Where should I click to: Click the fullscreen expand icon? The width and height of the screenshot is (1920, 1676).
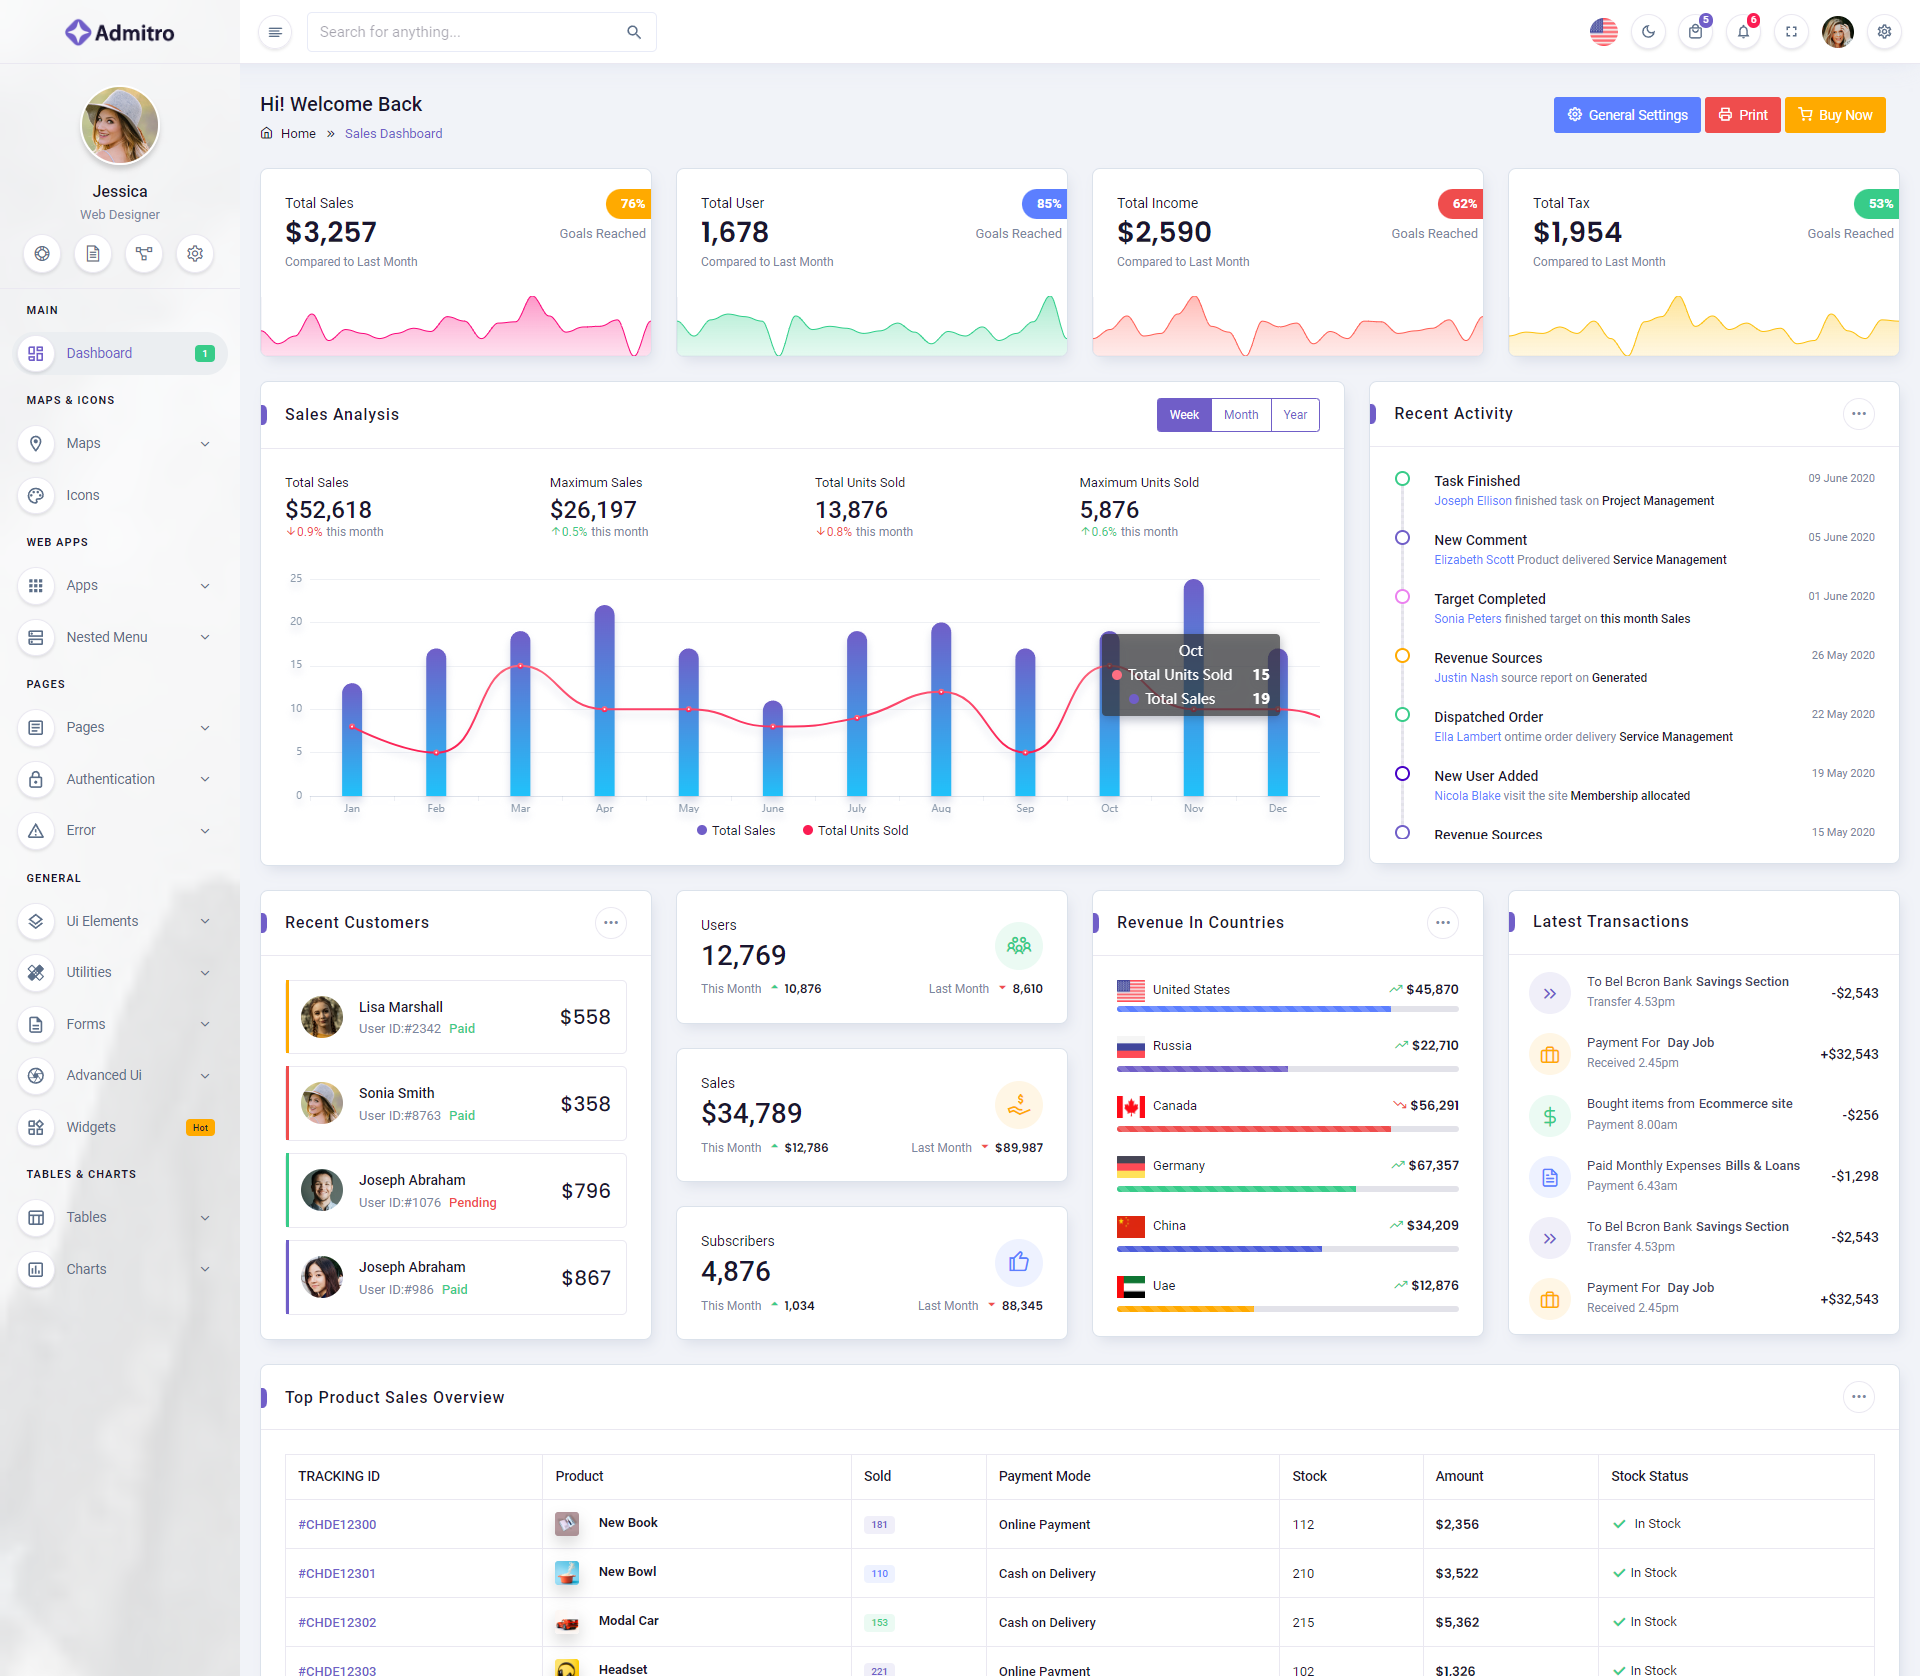[x=1791, y=32]
